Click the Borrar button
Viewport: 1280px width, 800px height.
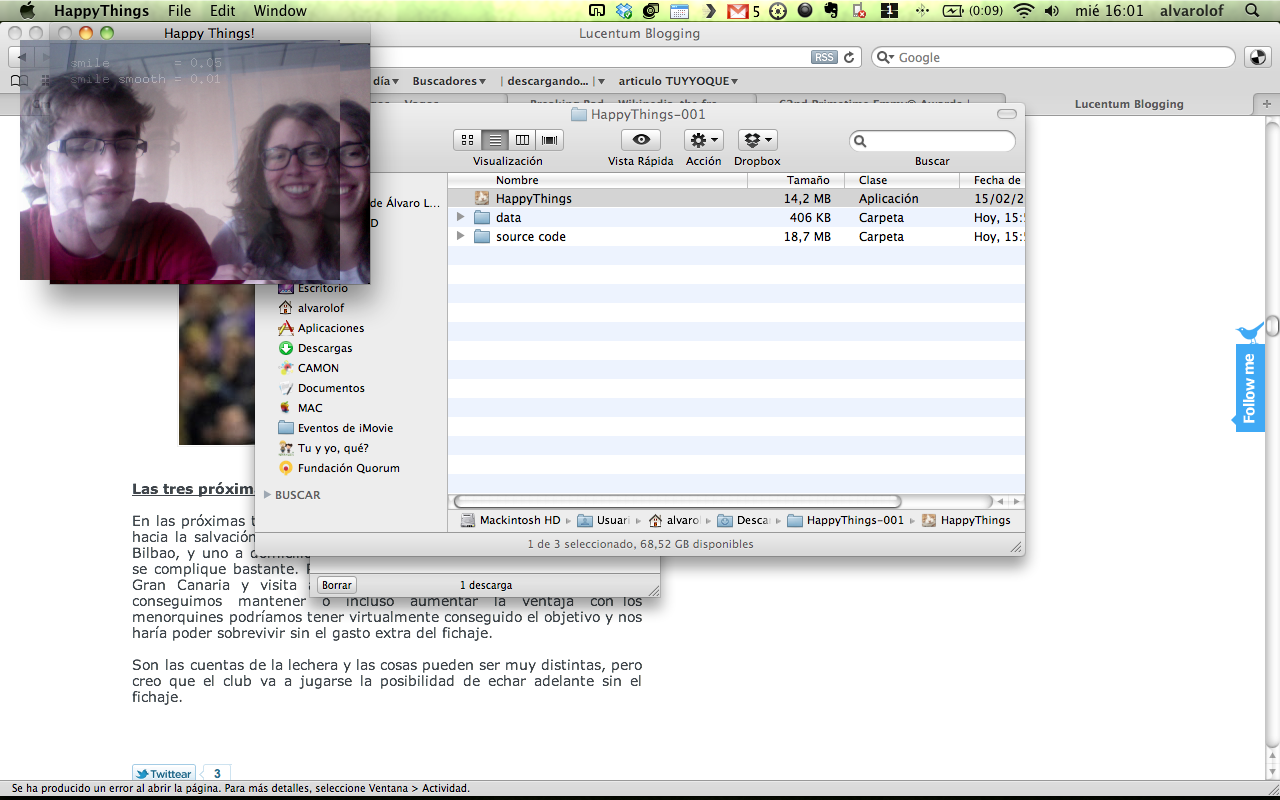[338, 585]
